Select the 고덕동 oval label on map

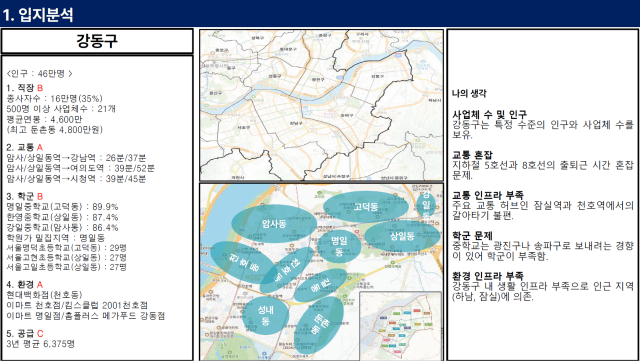[x=365, y=207]
